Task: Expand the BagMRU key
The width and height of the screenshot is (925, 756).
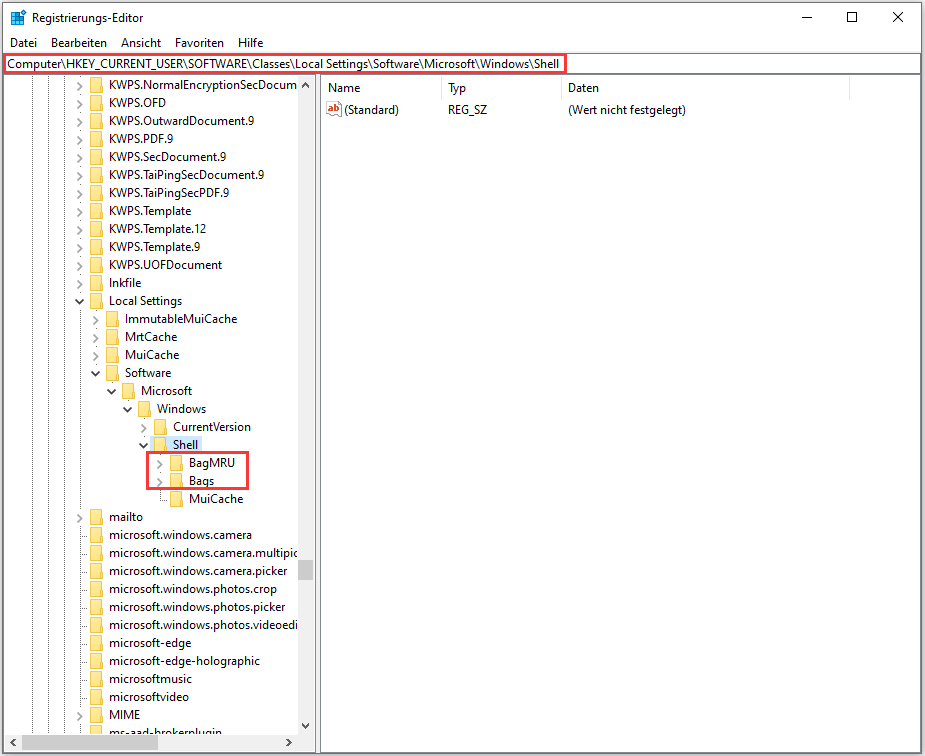Action: (159, 463)
